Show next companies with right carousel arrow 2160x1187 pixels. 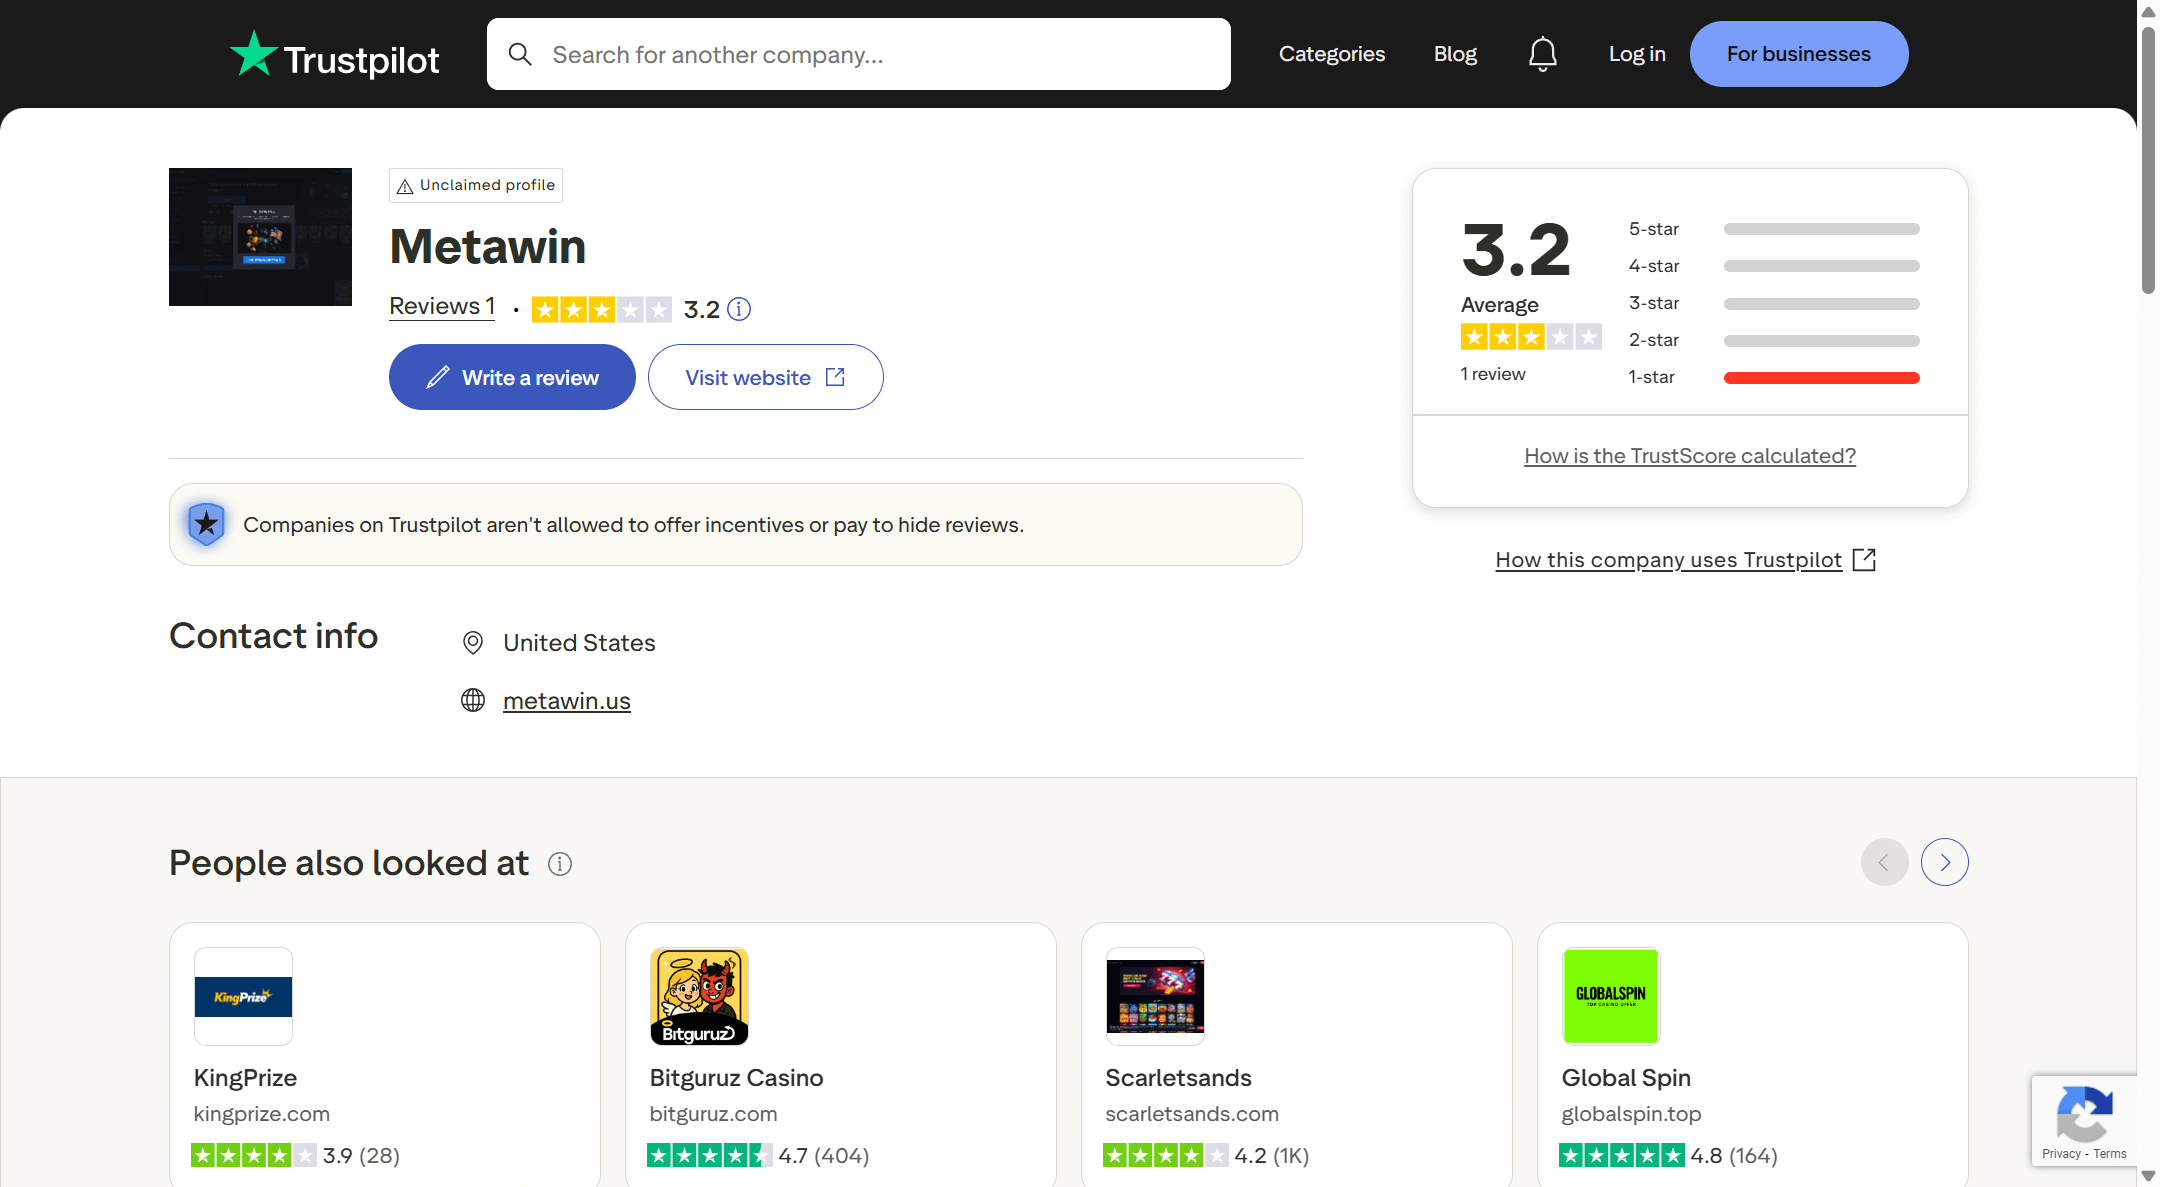pyautogui.click(x=1944, y=862)
